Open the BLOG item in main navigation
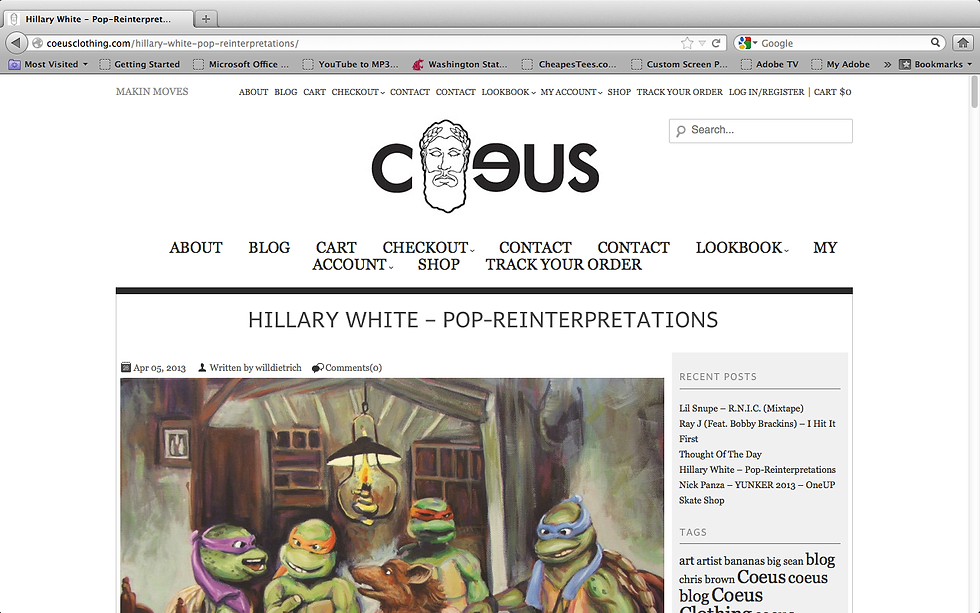Viewport: 980px width, 613px height. (269, 247)
